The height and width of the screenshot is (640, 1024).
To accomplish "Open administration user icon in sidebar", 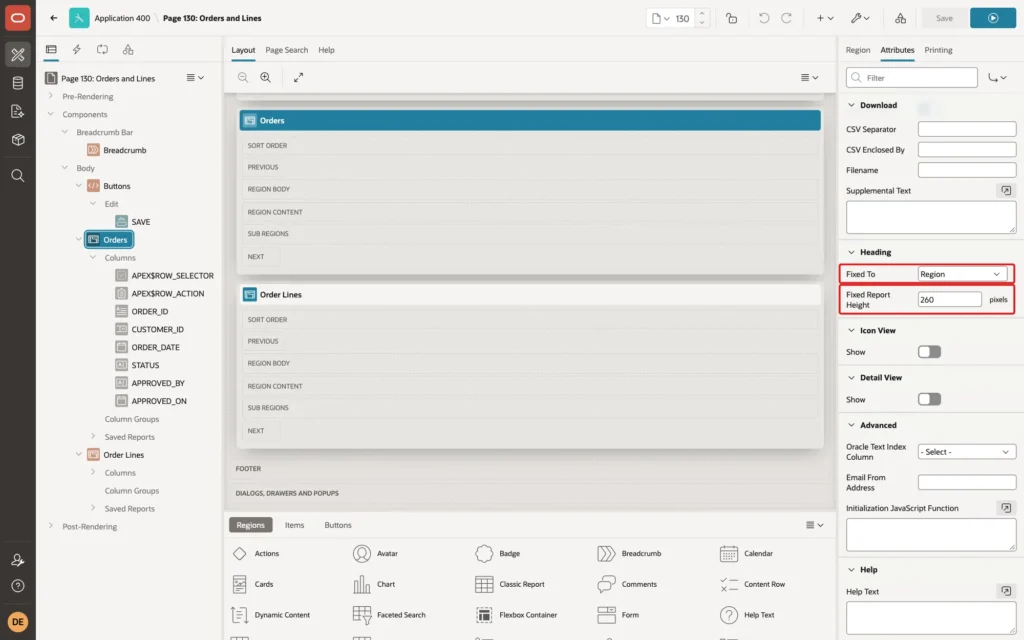I will (x=18, y=560).
